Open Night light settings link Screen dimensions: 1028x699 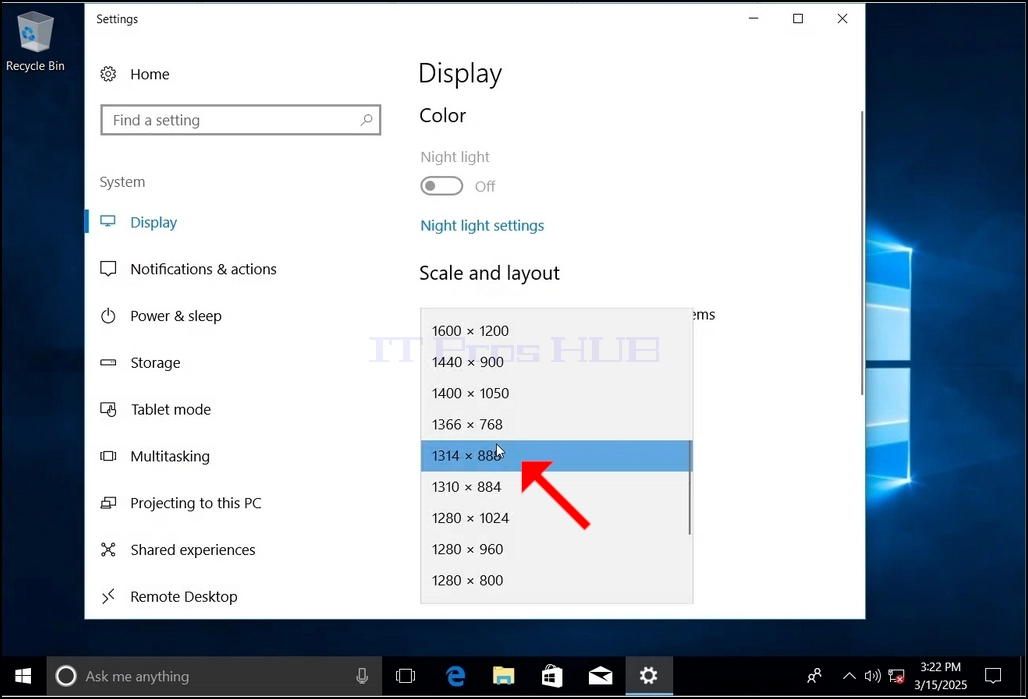(482, 226)
